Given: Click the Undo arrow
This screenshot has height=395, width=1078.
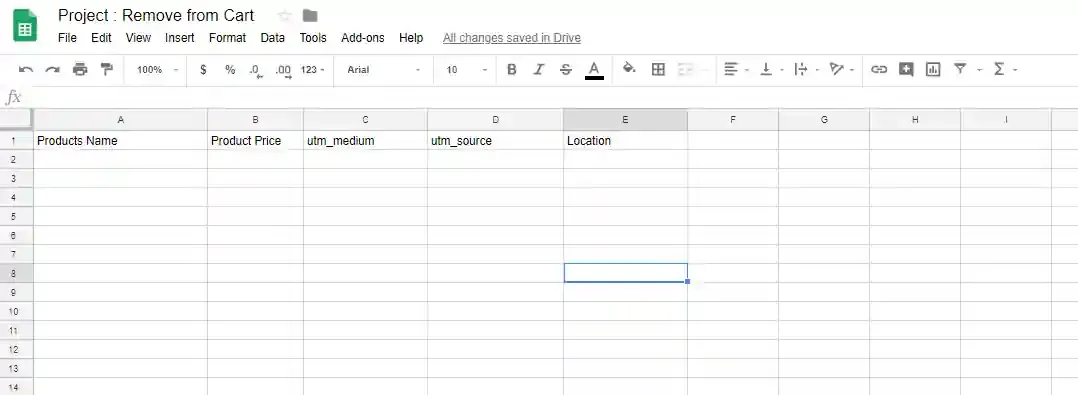Looking at the screenshot, I should [x=26, y=69].
